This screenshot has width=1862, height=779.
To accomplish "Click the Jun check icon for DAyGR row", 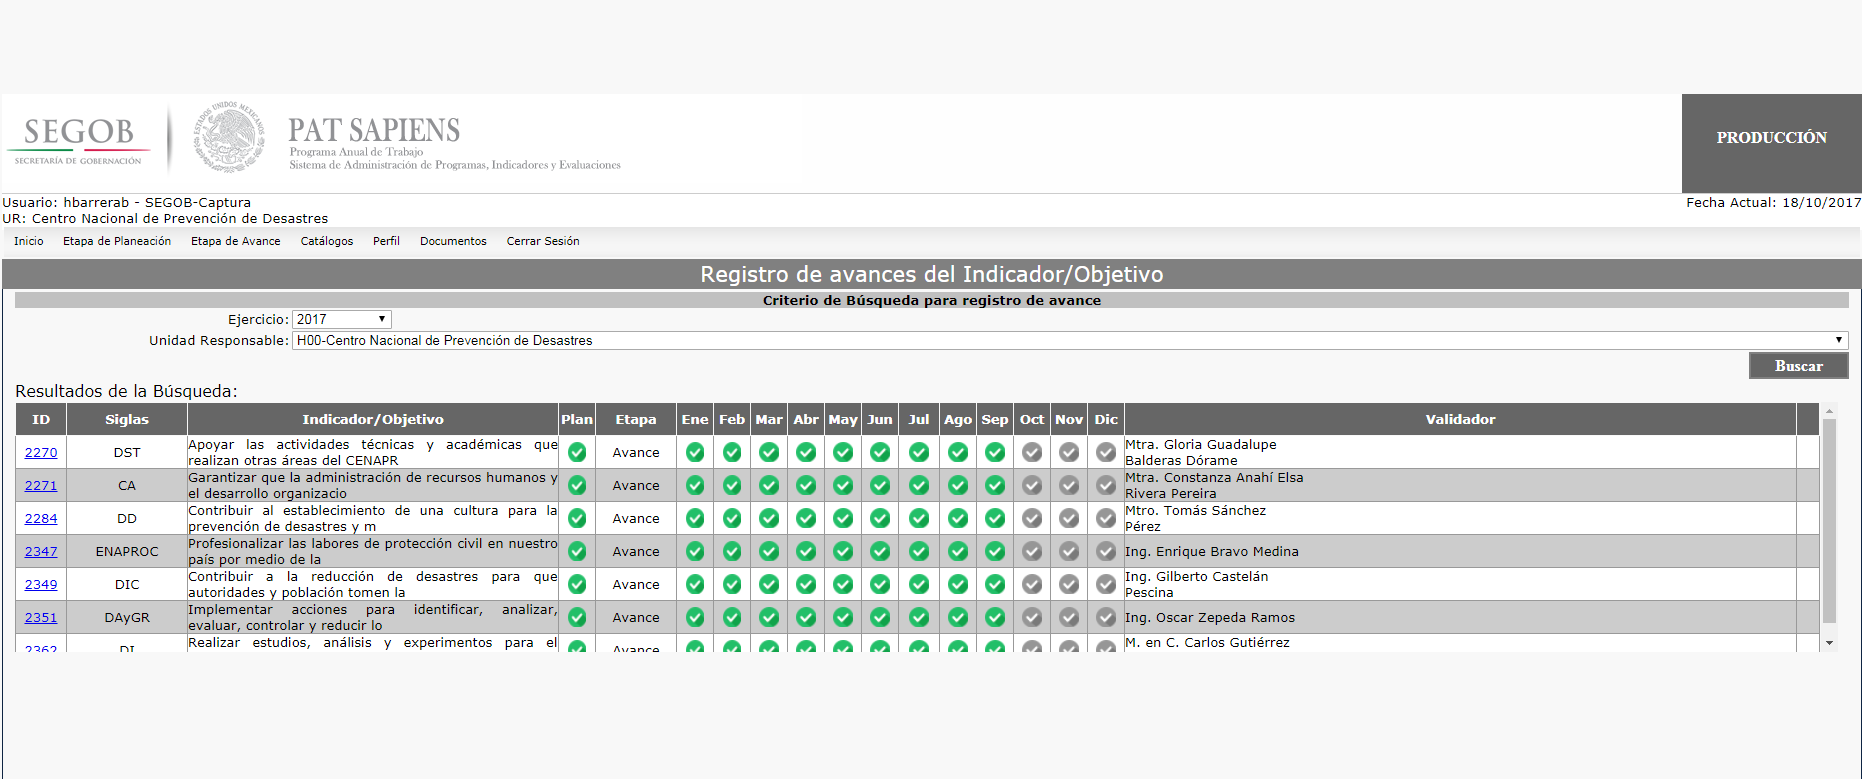I will (x=880, y=617).
